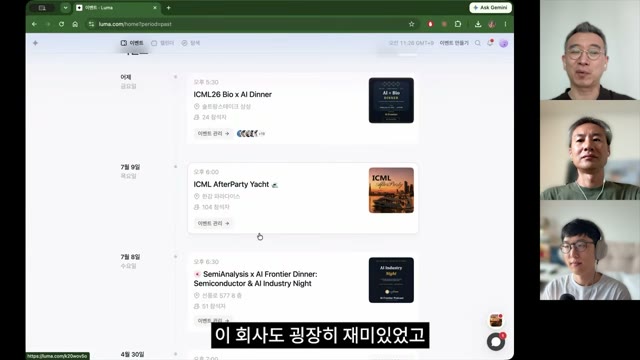Click 이벤트 관리 for ICML26 Bio x AI Dinner

pos(213,133)
